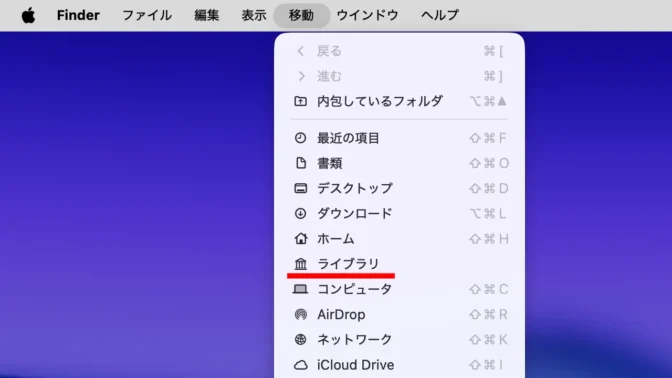Click the house icon beside ホーム
The width and height of the screenshot is (672, 378).
[x=301, y=238]
